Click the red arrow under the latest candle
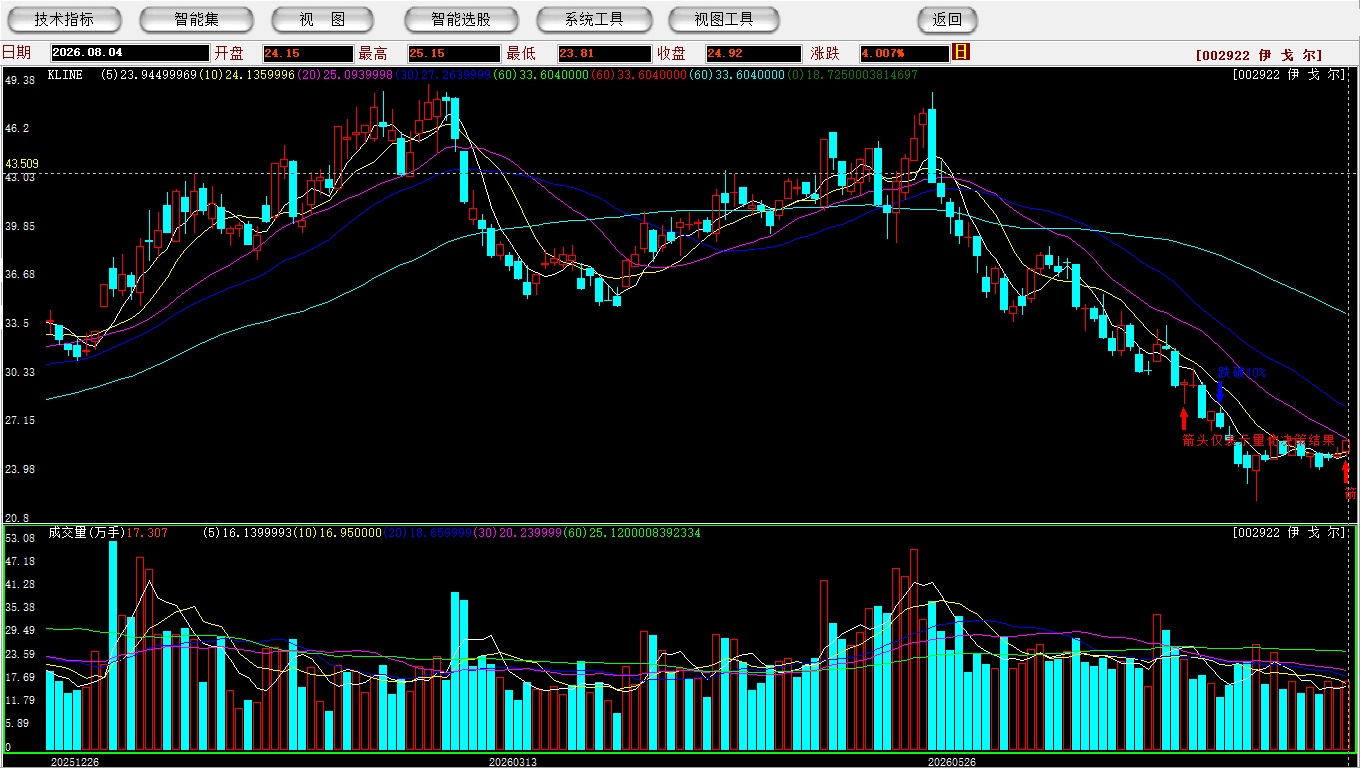Image resolution: width=1360 pixels, height=768 pixels. pos(1346,471)
